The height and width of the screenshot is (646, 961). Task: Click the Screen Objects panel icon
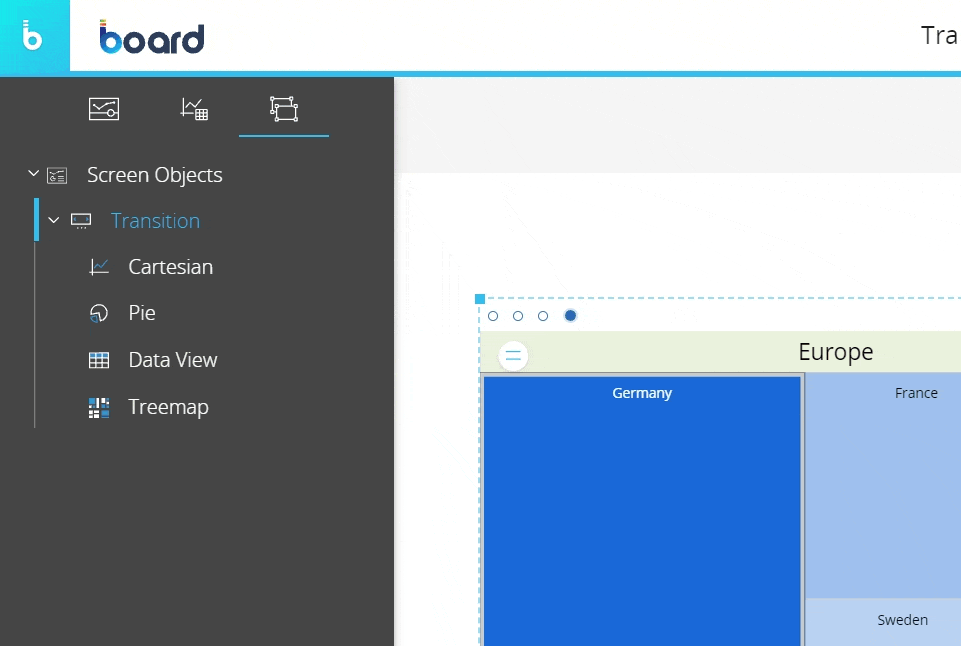coord(57,176)
